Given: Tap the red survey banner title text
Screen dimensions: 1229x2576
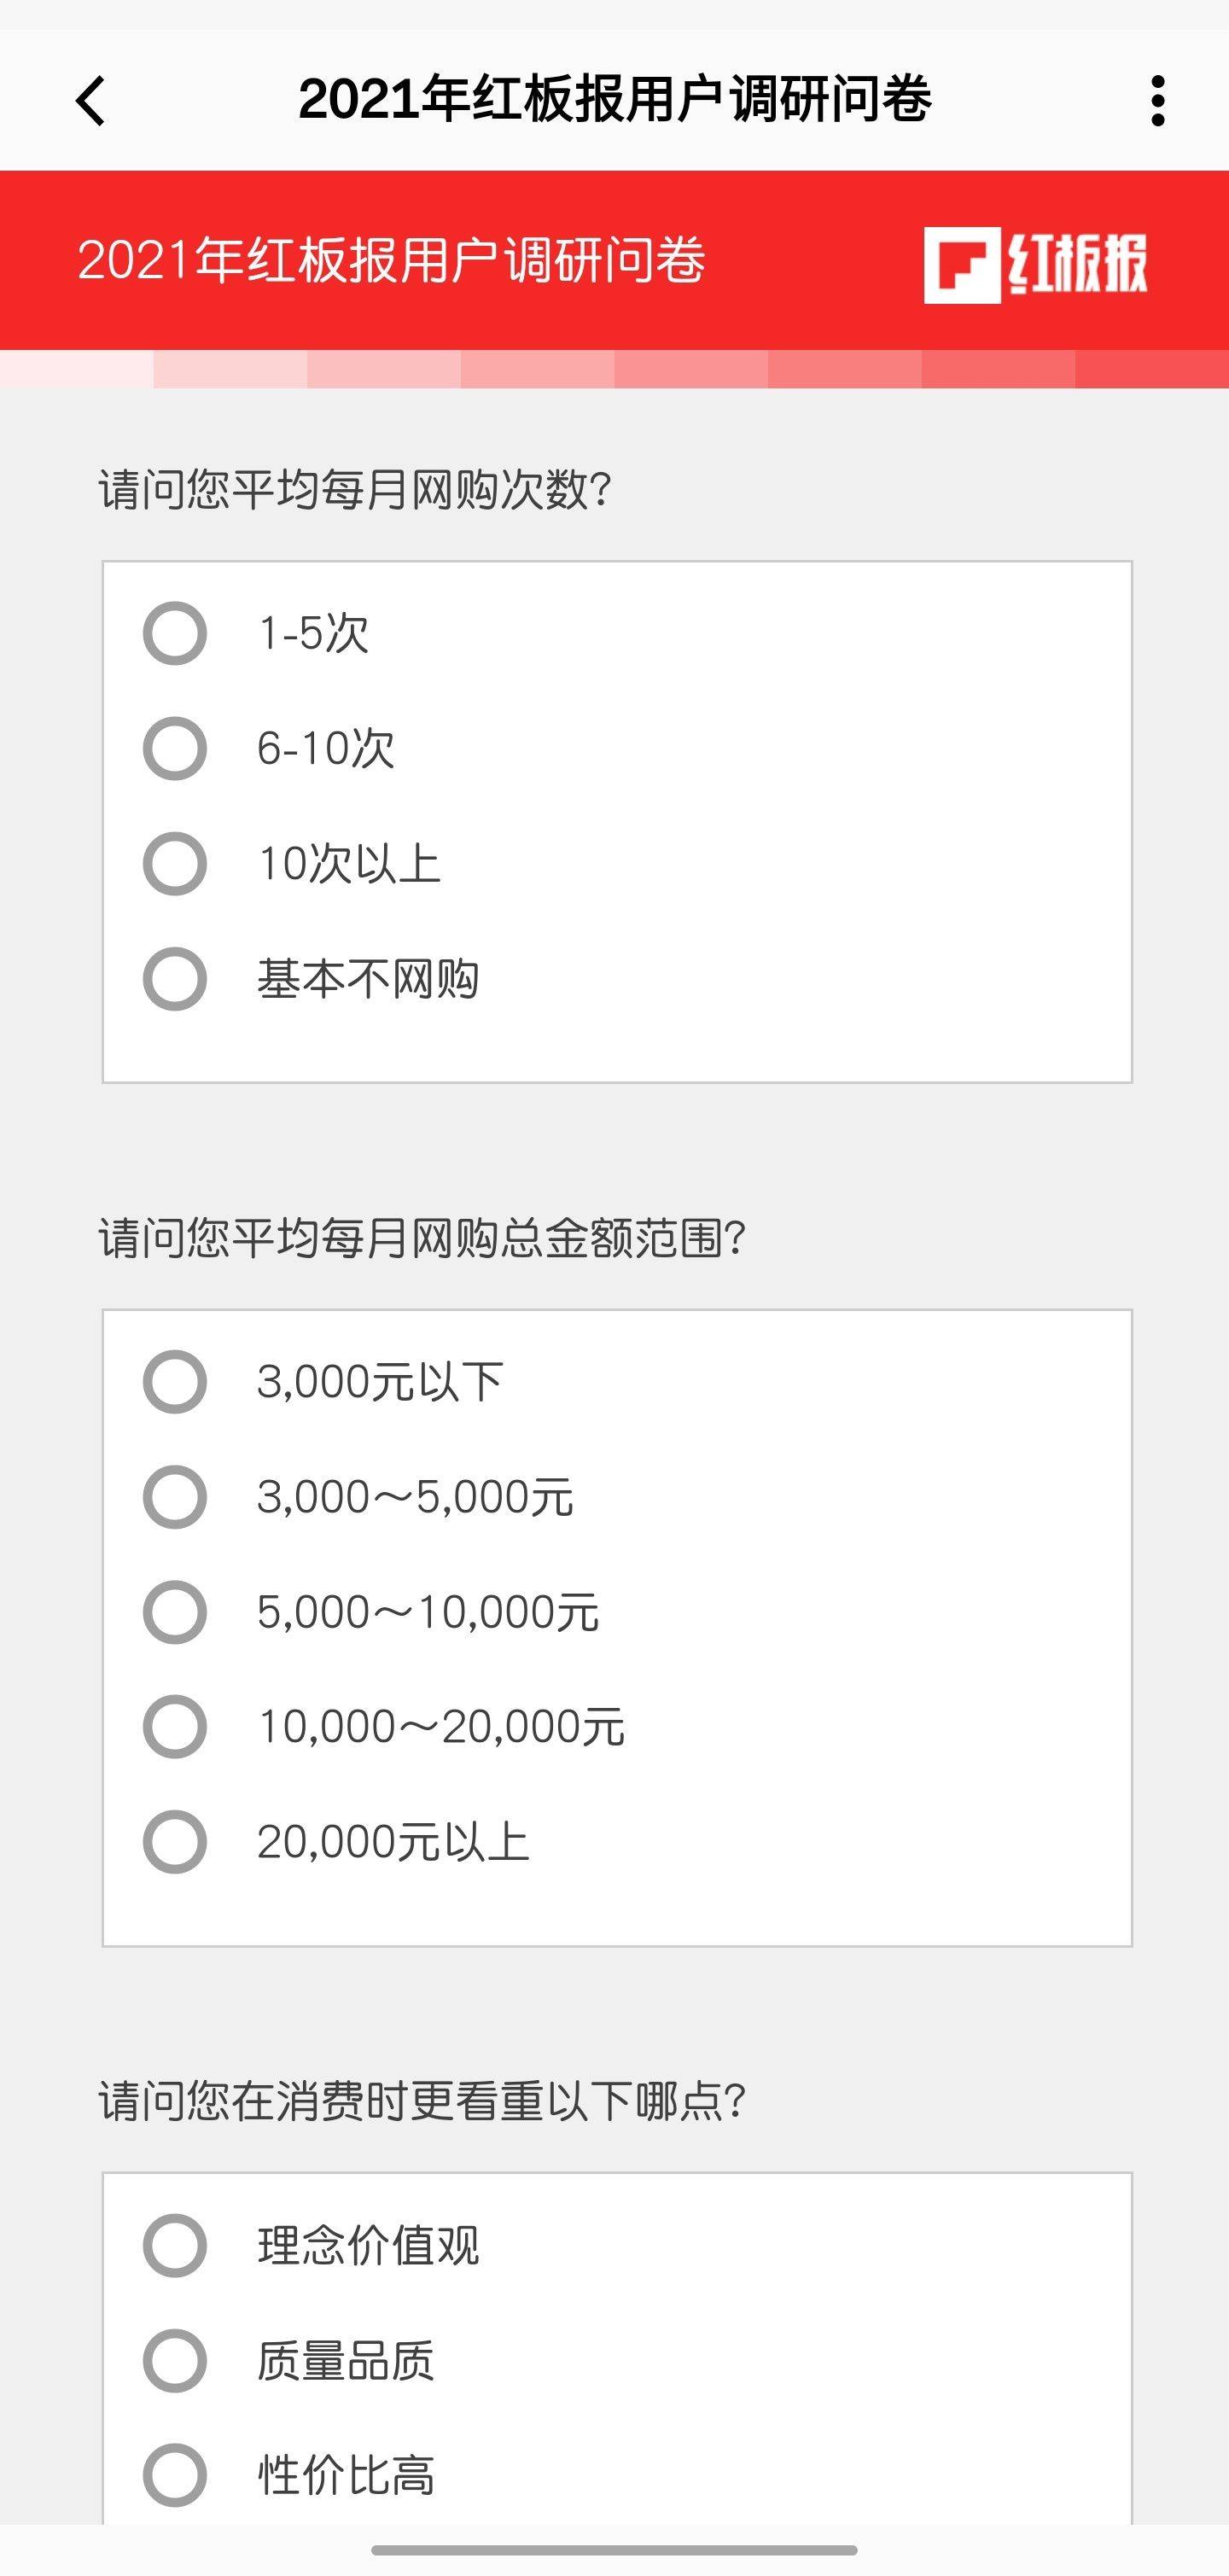Looking at the screenshot, I should 391,261.
